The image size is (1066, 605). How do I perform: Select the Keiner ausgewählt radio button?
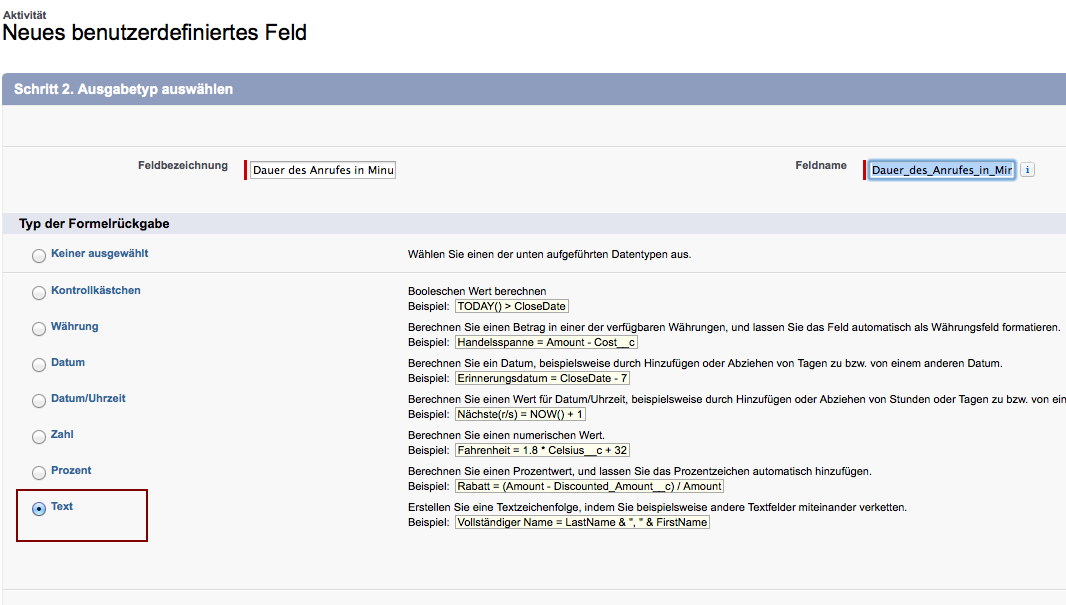click(39, 256)
